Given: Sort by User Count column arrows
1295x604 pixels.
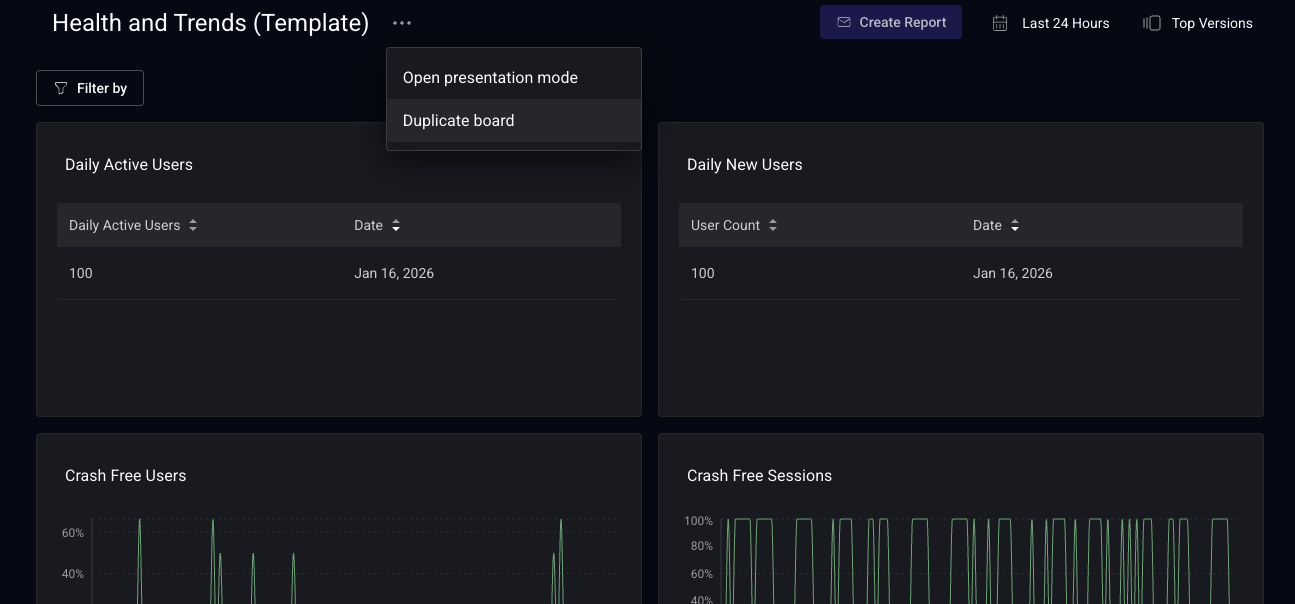Looking at the screenshot, I should pos(773,226).
